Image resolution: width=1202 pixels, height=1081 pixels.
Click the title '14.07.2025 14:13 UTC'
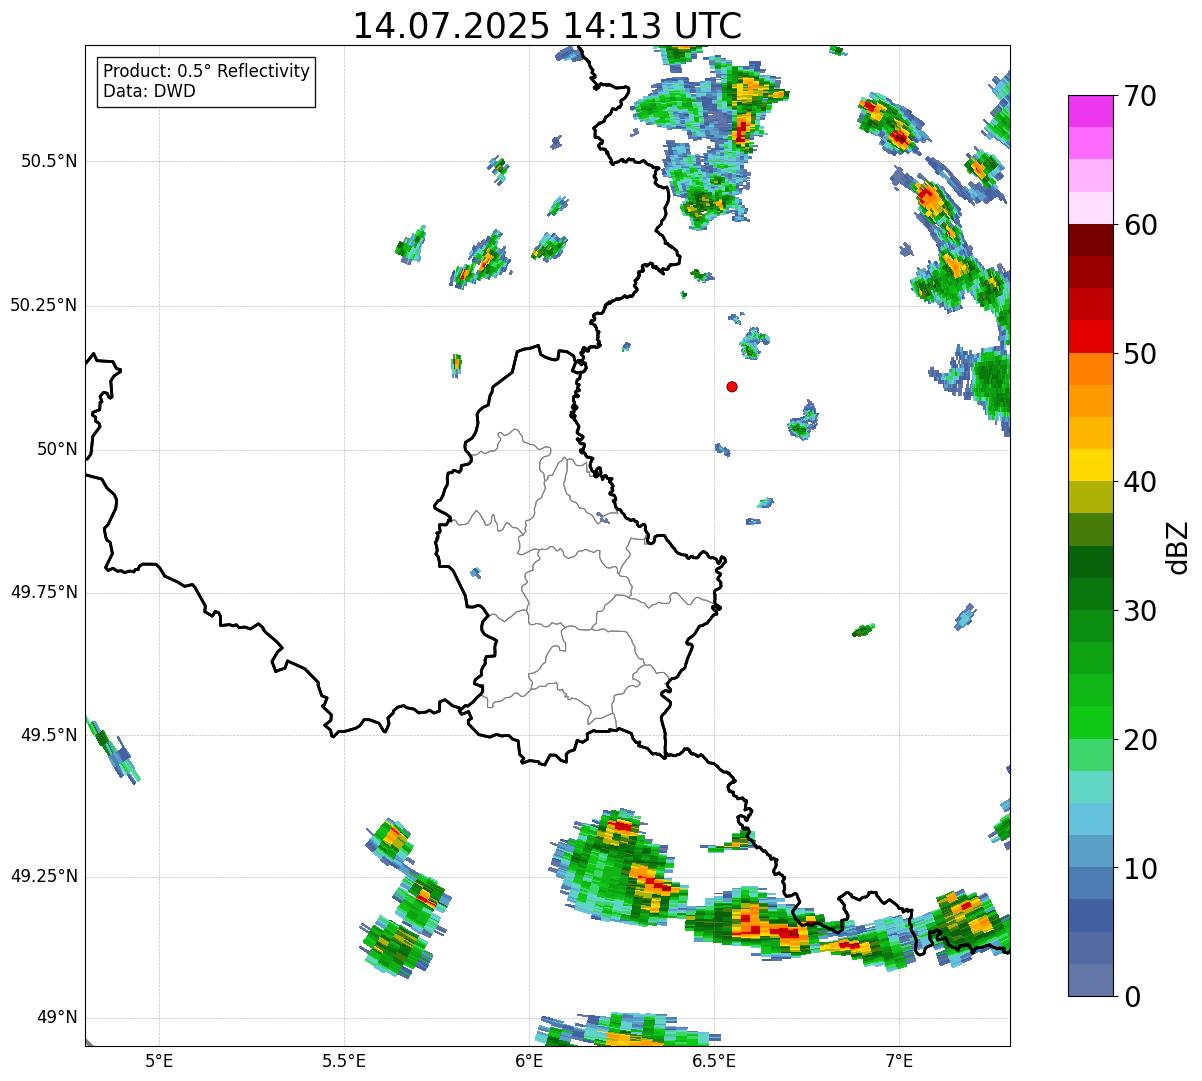click(547, 25)
